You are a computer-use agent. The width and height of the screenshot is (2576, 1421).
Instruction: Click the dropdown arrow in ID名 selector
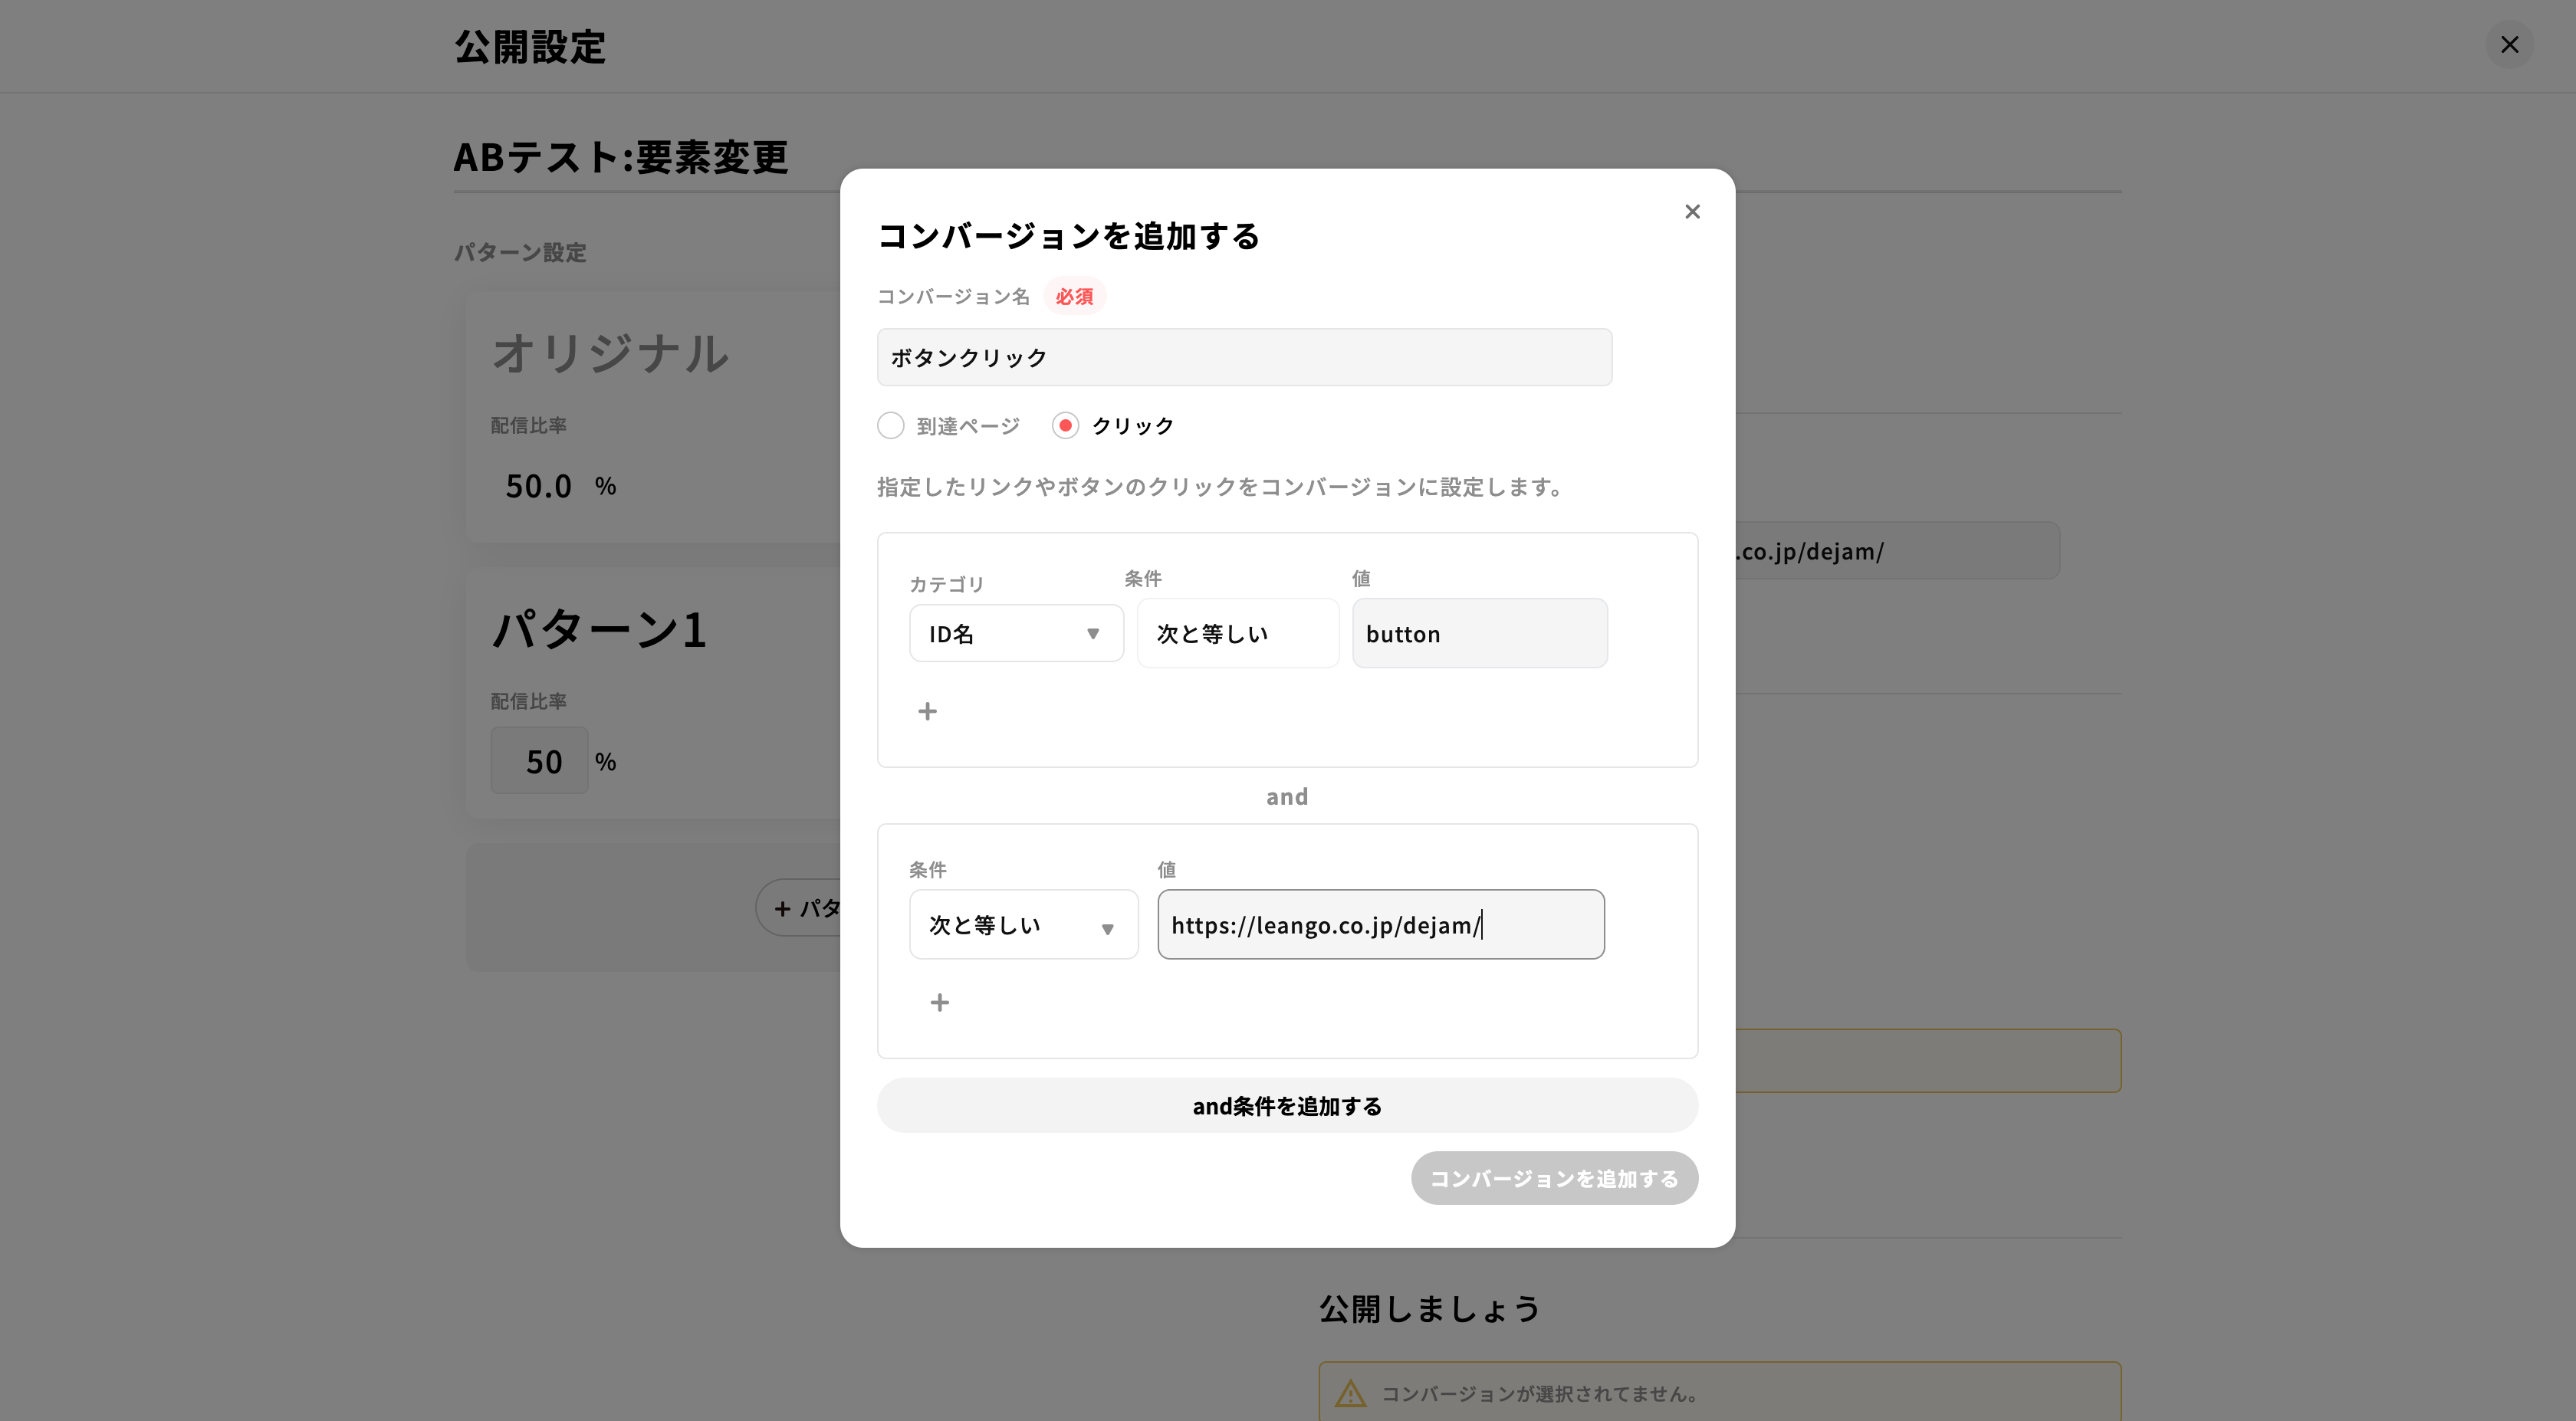(x=1093, y=633)
